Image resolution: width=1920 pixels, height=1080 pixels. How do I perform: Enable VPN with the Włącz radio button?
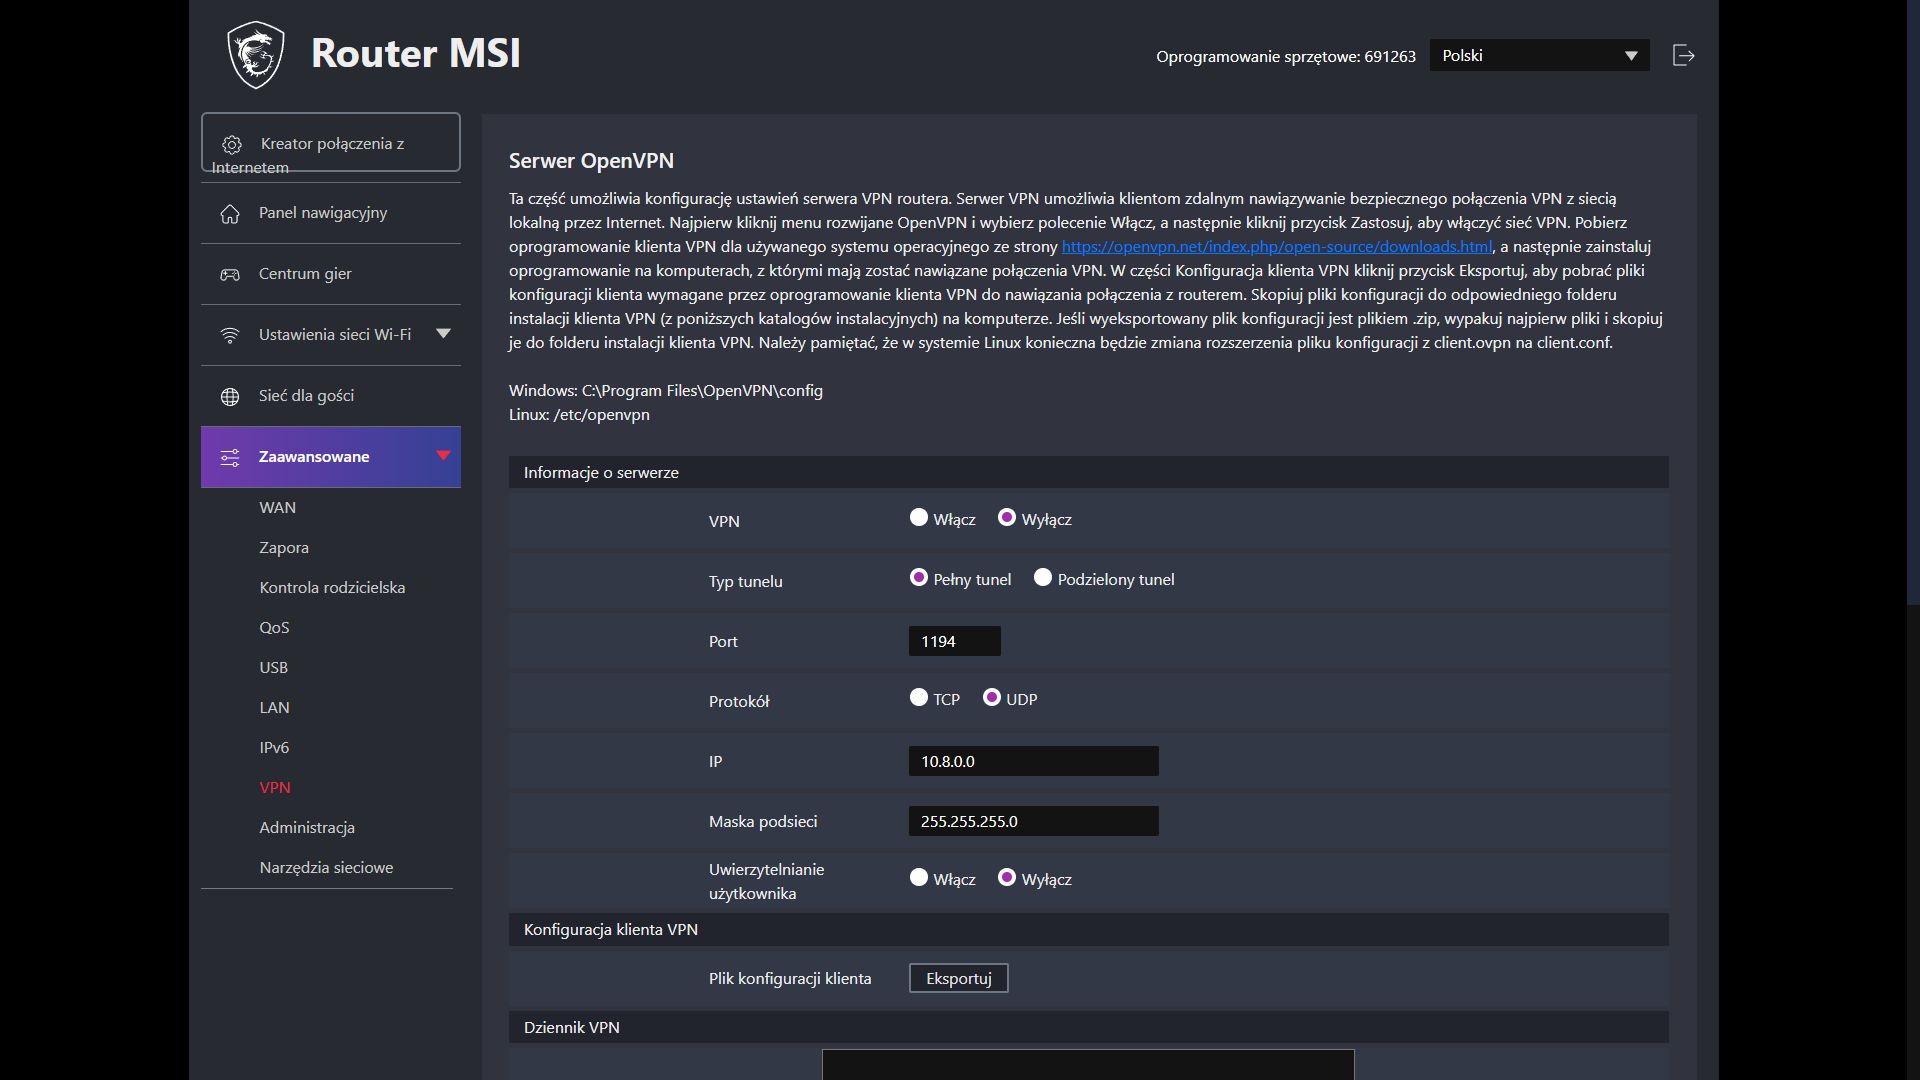919,518
